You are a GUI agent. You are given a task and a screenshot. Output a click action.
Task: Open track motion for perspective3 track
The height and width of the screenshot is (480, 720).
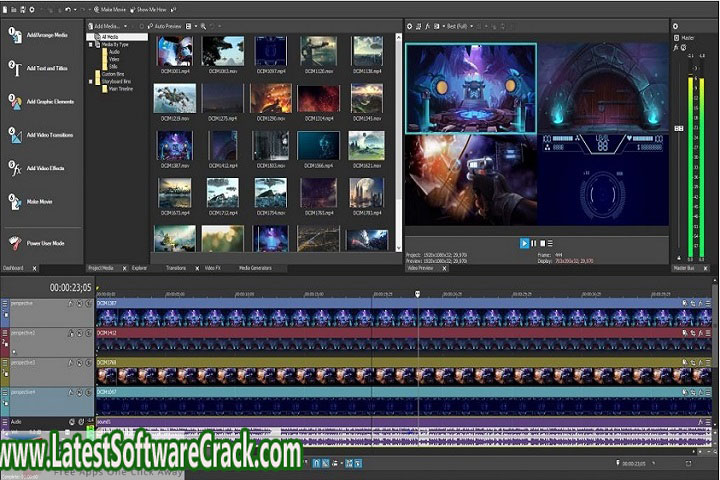click(x=71, y=363)
